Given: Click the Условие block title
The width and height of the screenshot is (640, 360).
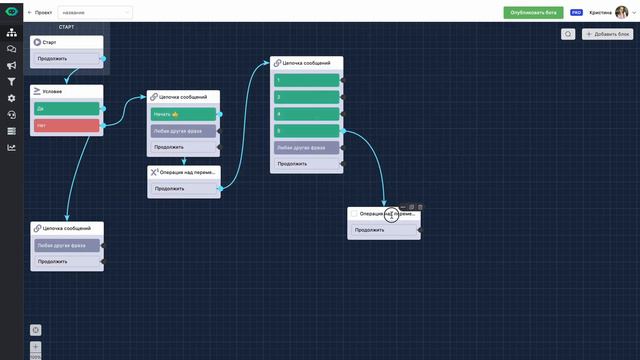Looking at the screenshot, I should [x=52, y=91].
